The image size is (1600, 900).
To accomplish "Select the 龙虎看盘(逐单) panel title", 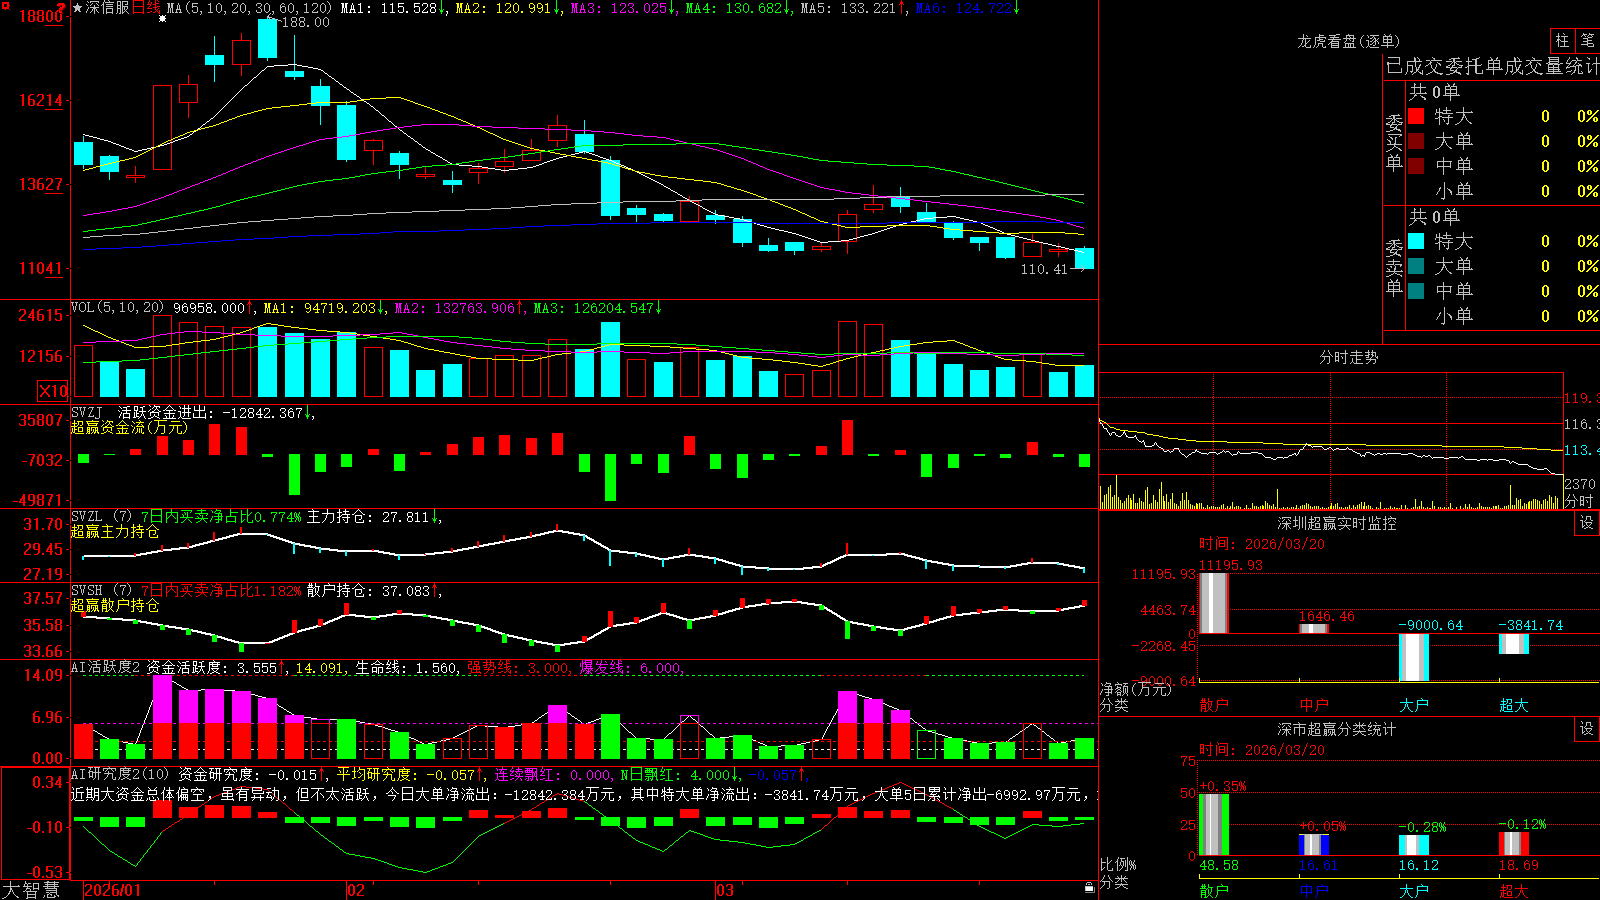I will pyautogui.click(x=1348, y=41).
